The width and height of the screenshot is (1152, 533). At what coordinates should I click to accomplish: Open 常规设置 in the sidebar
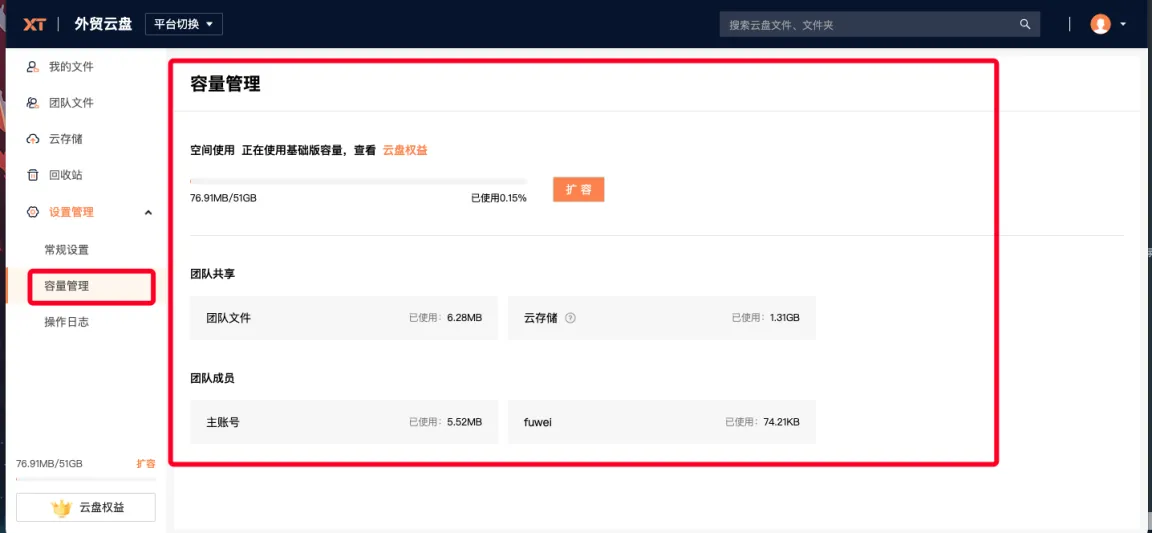point(67,250)
